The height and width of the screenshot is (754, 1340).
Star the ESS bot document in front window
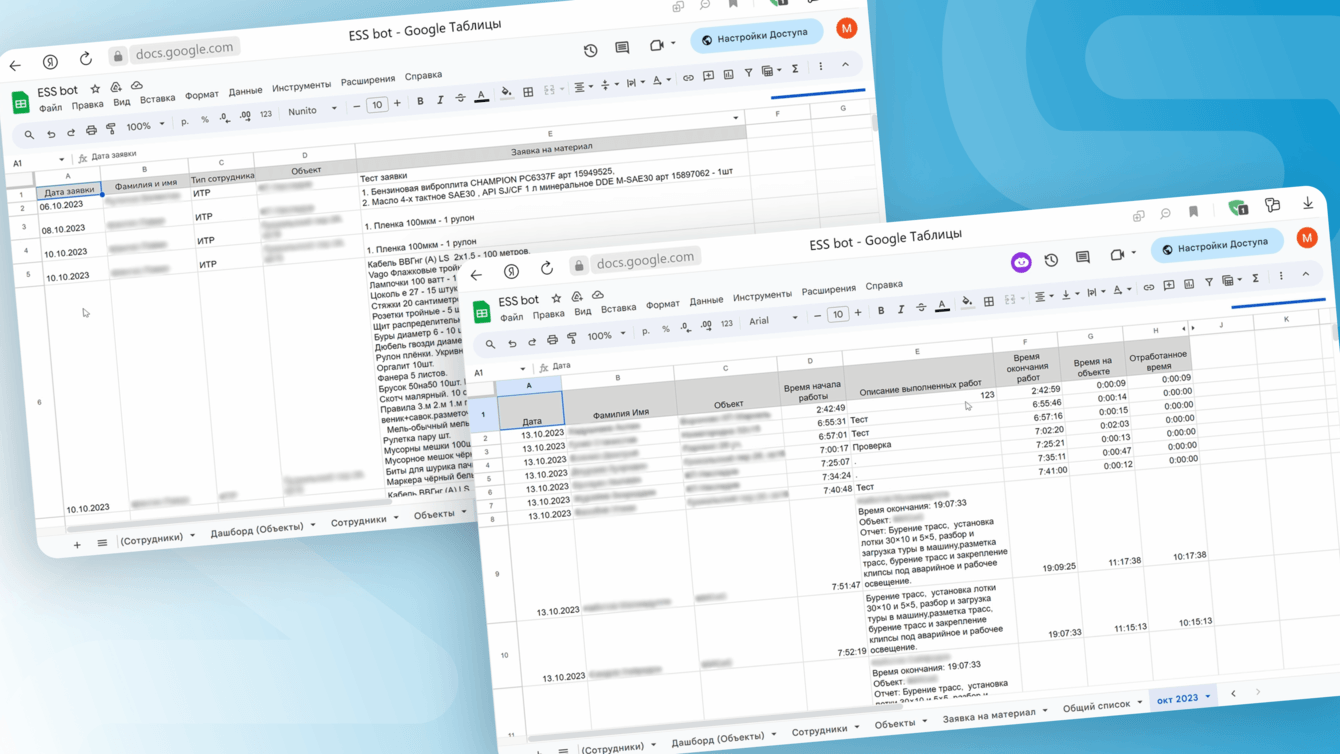click(557, 298)
